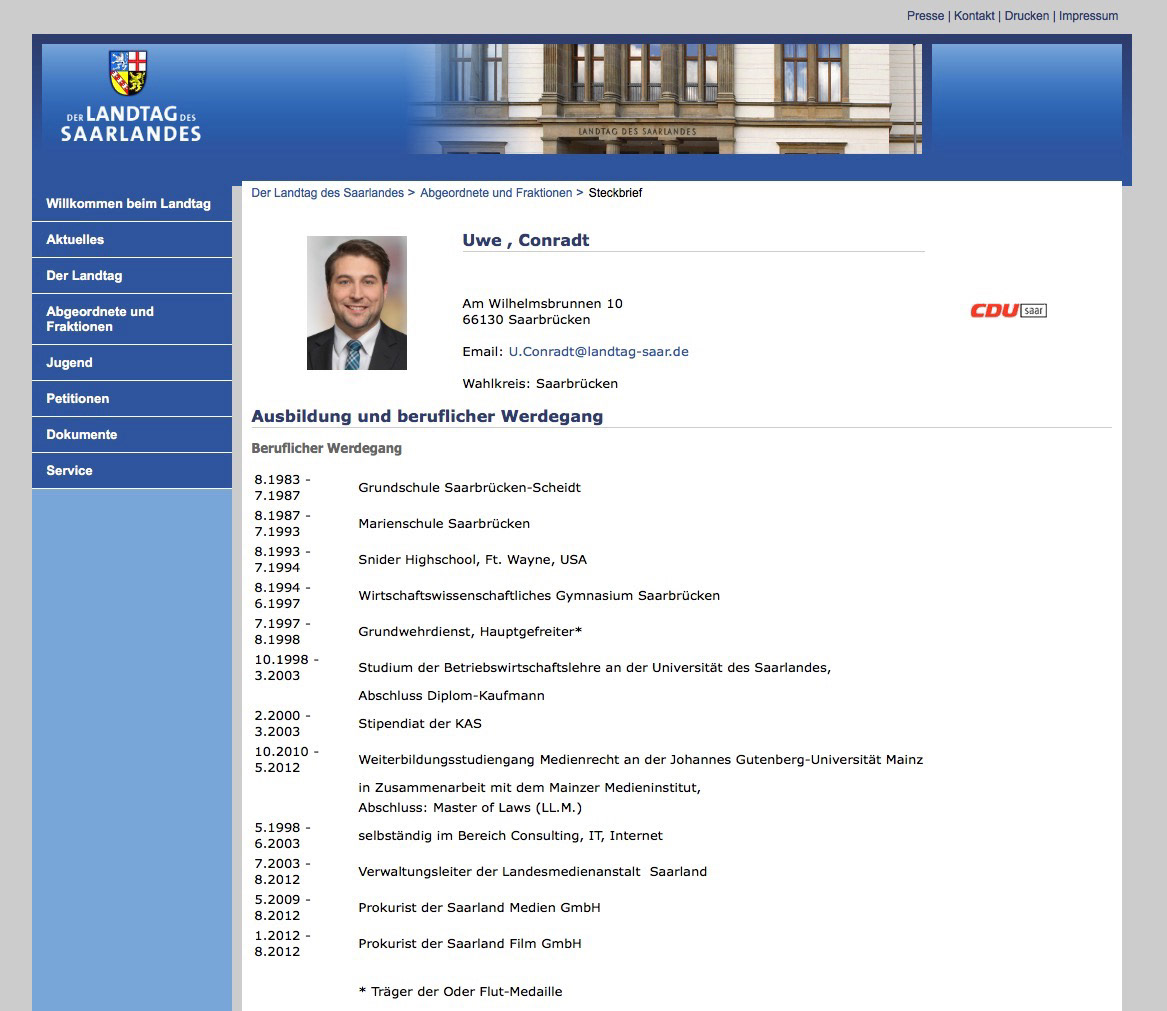Viewport: 1167px width, 1011px height.
Task: Select Der Landtag sidebar item
Action: pyautogui.click(x=84, y=276)
